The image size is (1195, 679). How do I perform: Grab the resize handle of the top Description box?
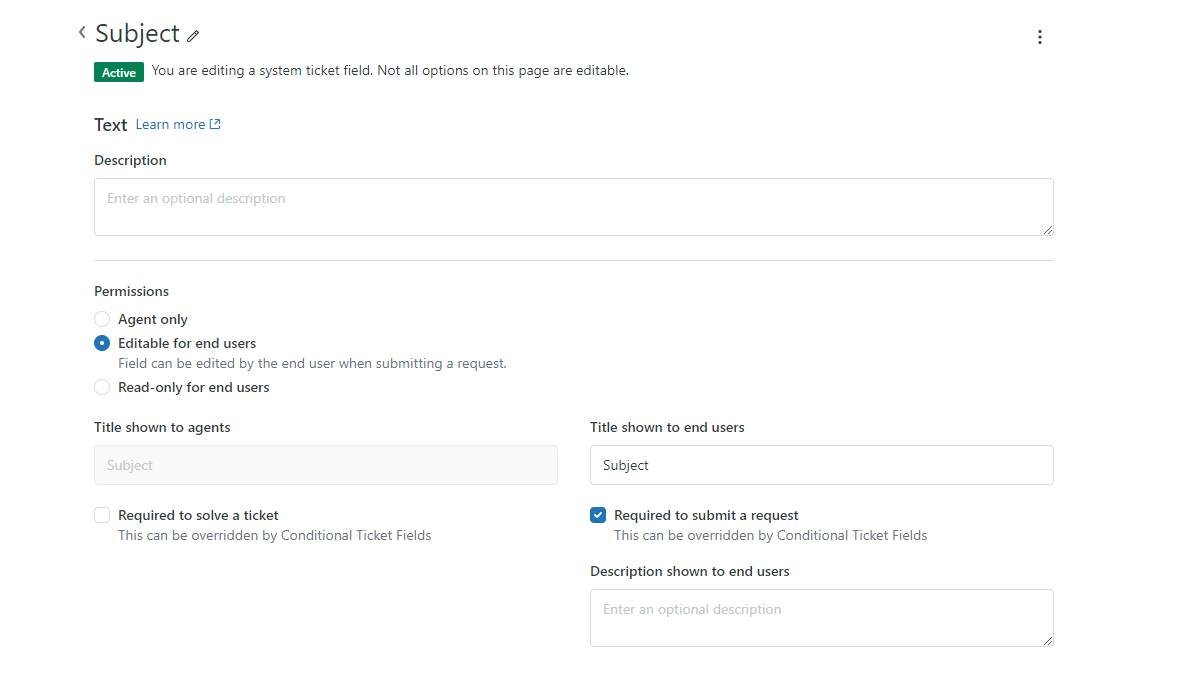point(1047,229)
